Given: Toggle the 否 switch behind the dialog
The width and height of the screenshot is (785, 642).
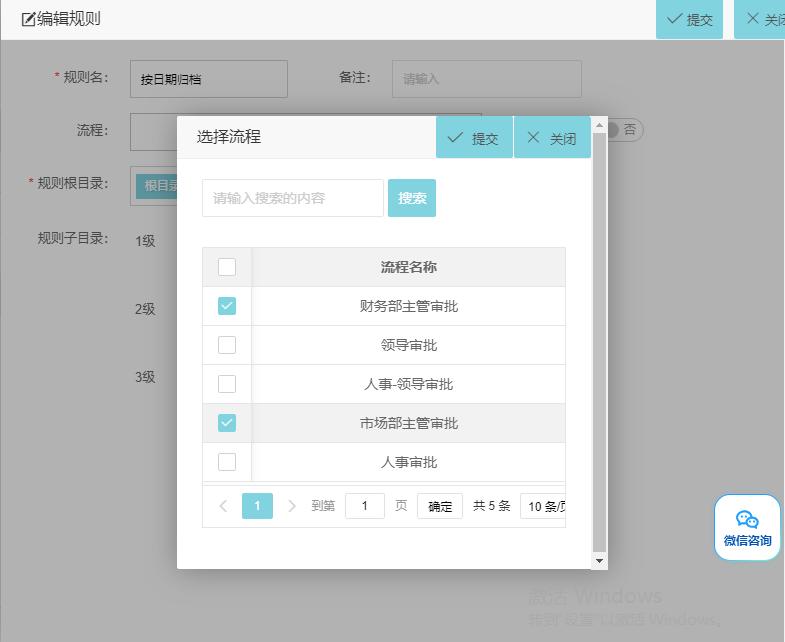Looking at the screenshot, I should click(x=625, y=130).
